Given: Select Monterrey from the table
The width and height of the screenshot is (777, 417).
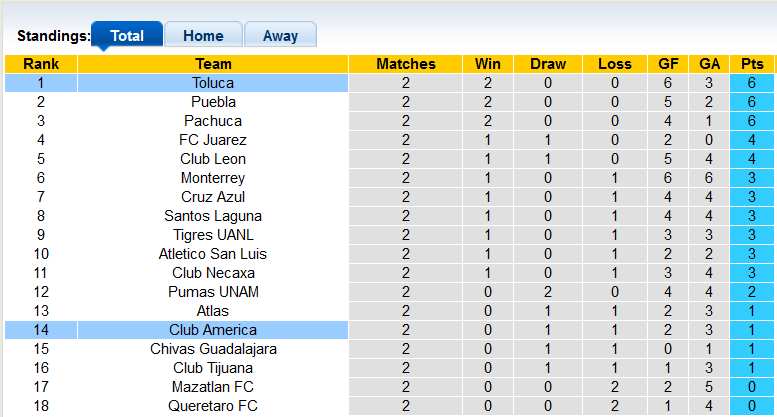Looking at the screenshot, I should 213,178.
